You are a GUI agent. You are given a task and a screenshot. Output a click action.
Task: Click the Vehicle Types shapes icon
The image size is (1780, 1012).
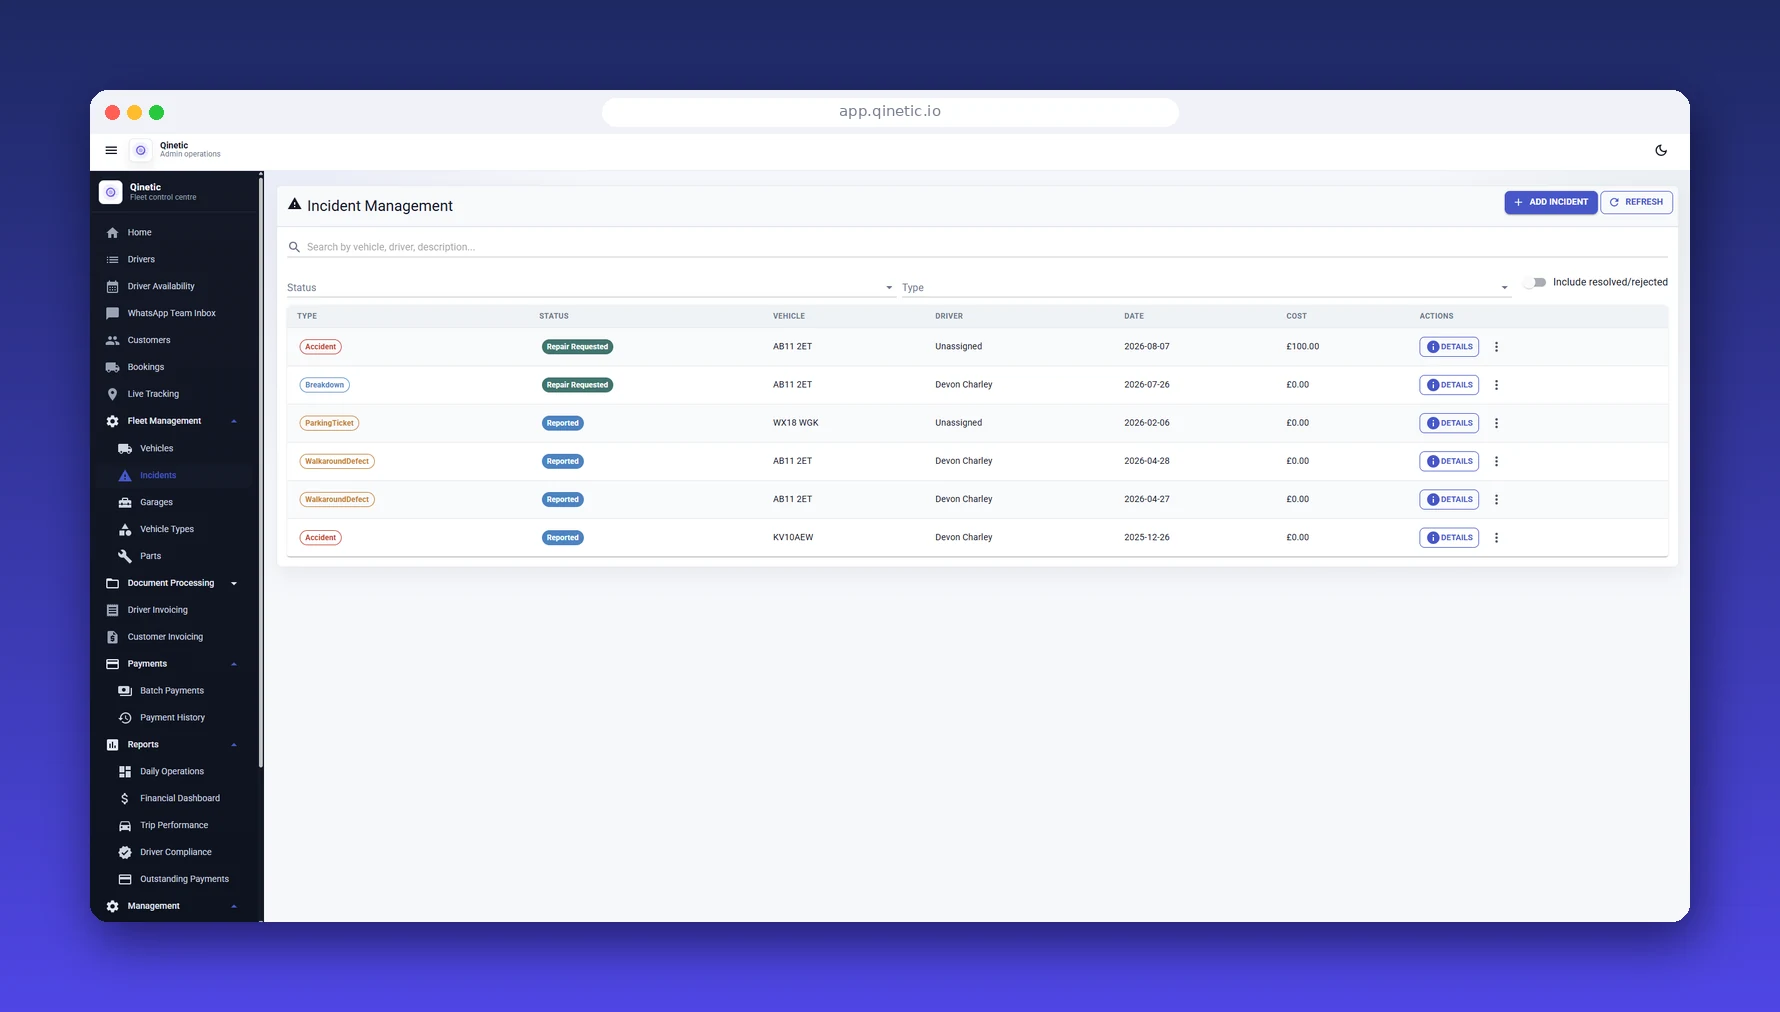125,529
